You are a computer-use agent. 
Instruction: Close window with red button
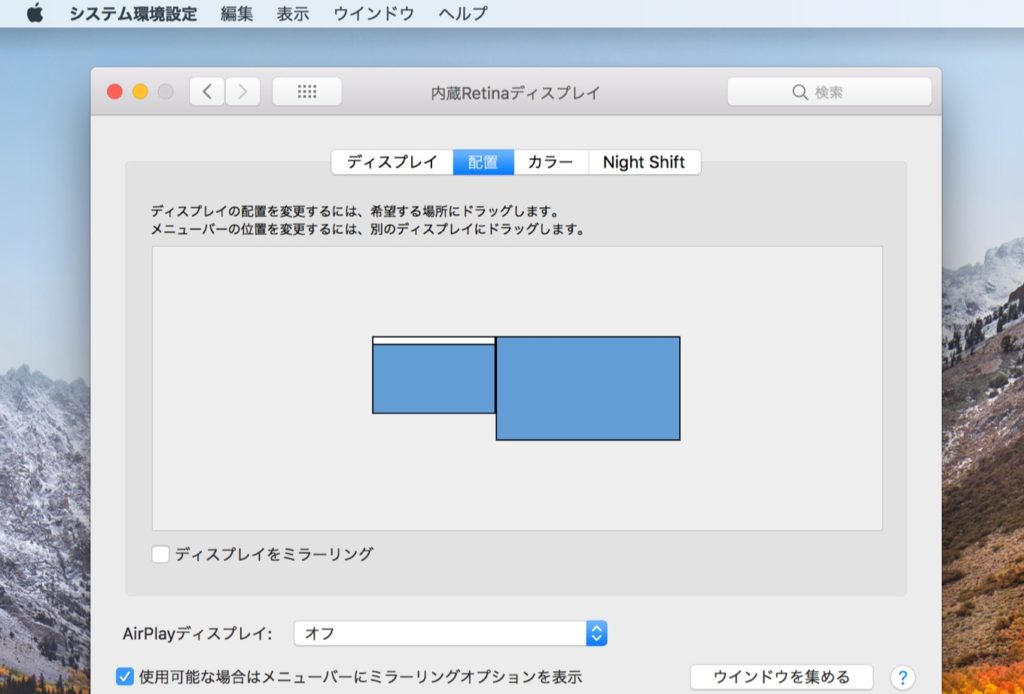[x=114, y=92]
